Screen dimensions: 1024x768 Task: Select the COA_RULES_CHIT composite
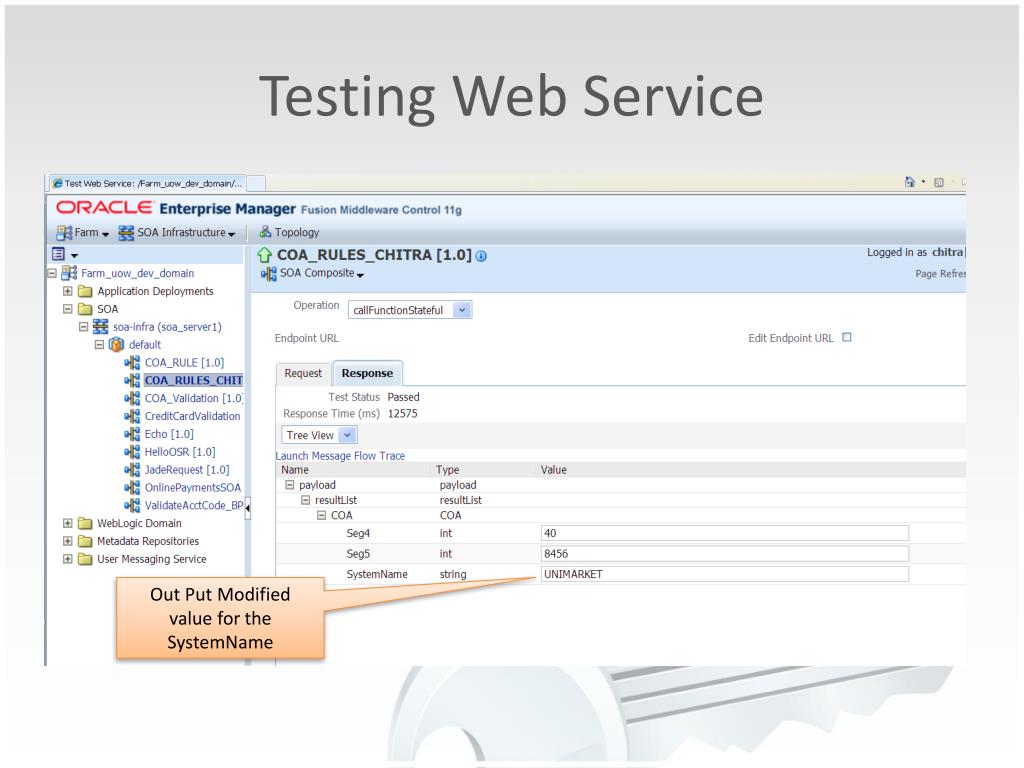point(193,380)
